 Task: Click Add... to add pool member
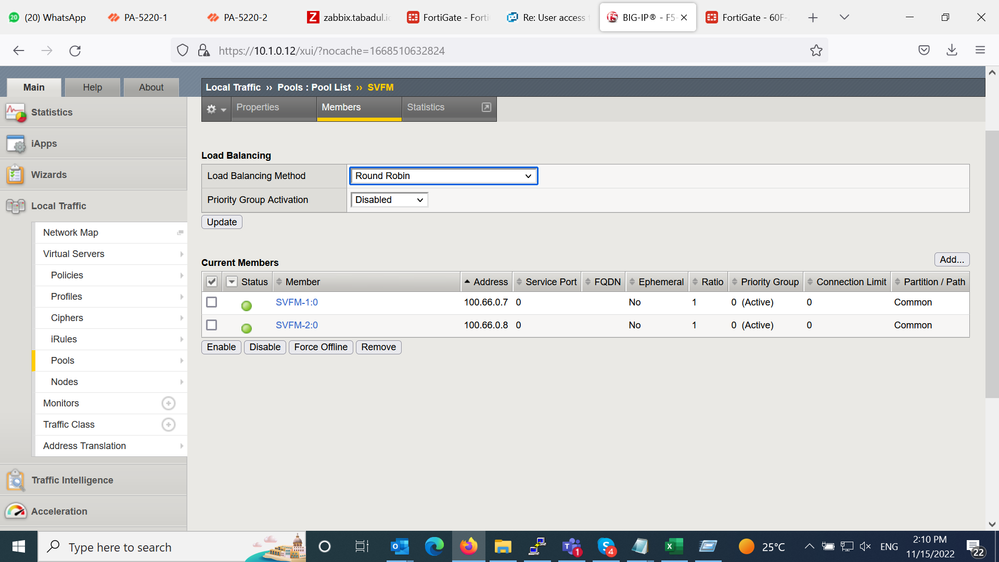tap(952, 259)
